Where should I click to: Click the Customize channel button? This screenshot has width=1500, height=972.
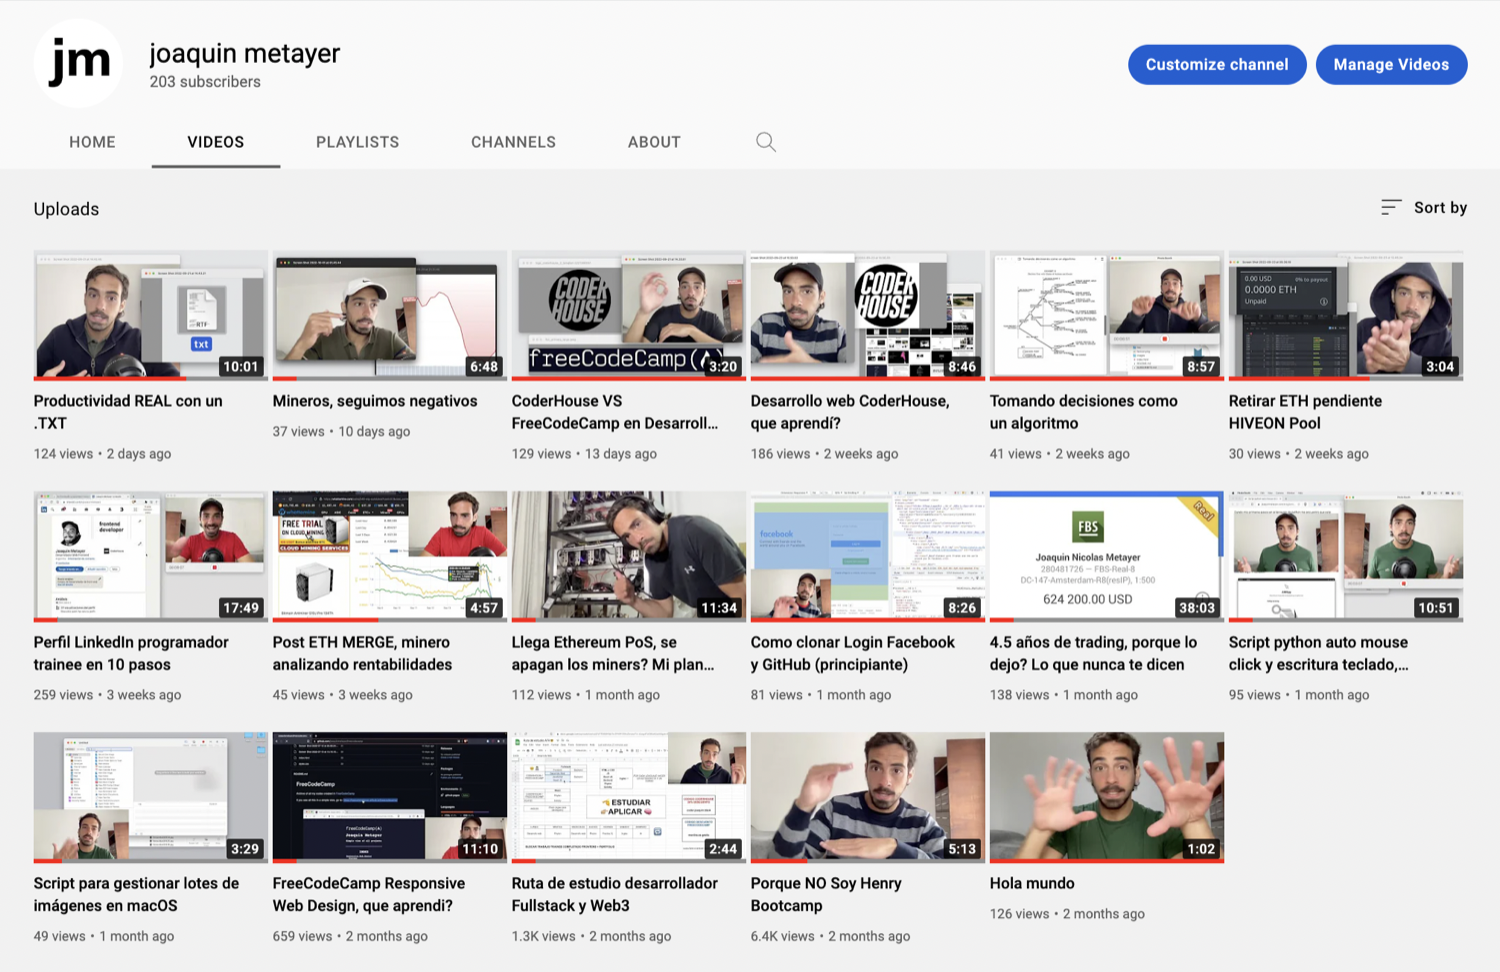pyautogui.click(x=1216, y=65)
